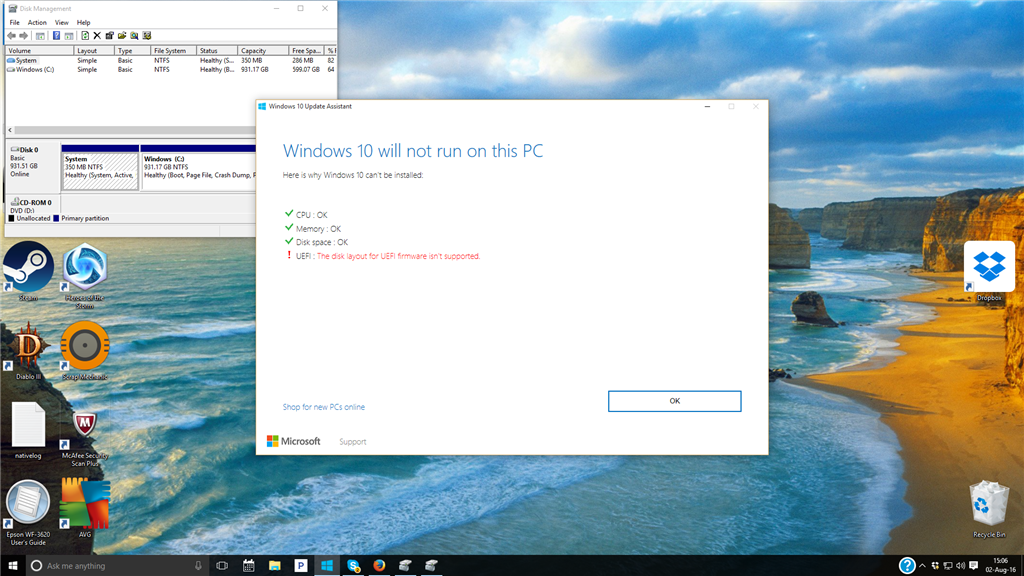Image resolution: width=1024 pixels, height=576 pixels.
Task: Open Firefox from the taskbar
Action: tap(379, 566)
